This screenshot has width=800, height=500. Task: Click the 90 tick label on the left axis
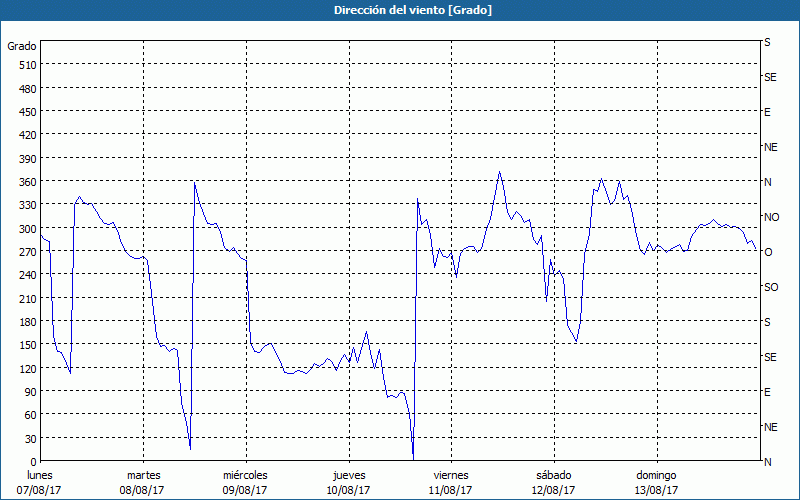tap(29, 392)
